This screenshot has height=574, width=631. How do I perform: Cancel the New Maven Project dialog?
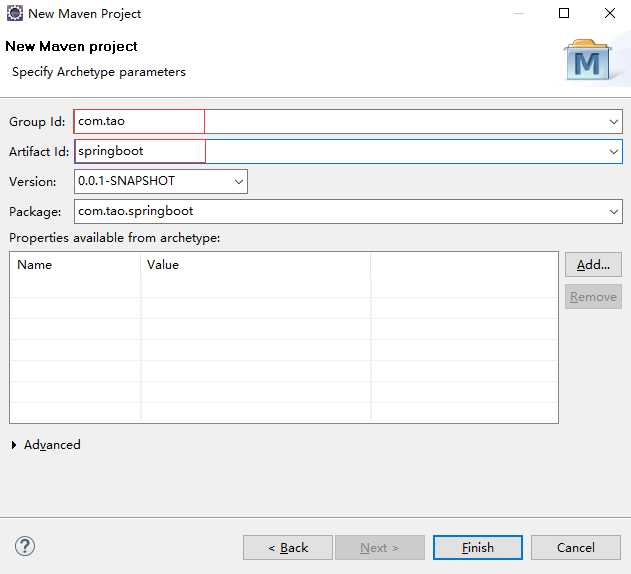coord(576,547)
